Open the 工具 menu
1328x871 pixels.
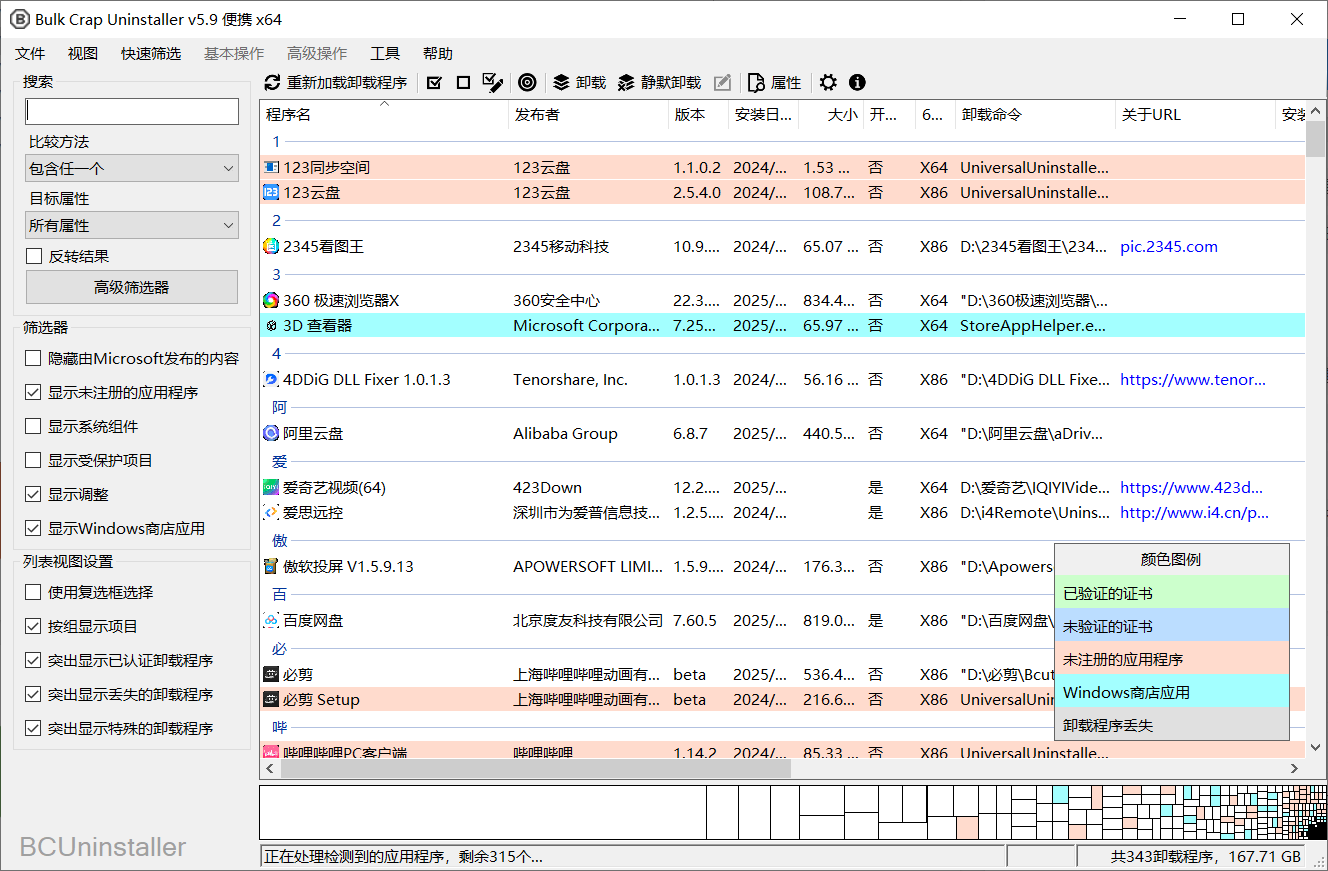385,54
